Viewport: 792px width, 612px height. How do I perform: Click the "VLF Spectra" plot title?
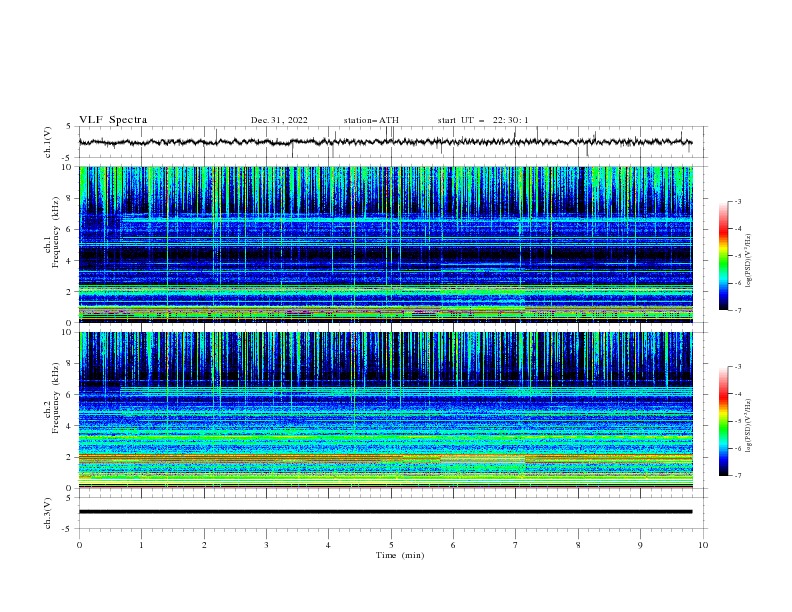pos(113,120)
